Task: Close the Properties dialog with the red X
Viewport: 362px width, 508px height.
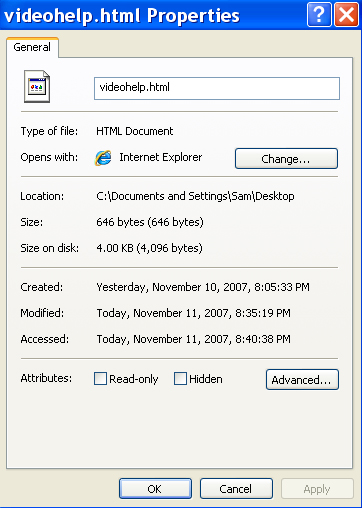Action: tap(346, 14)
